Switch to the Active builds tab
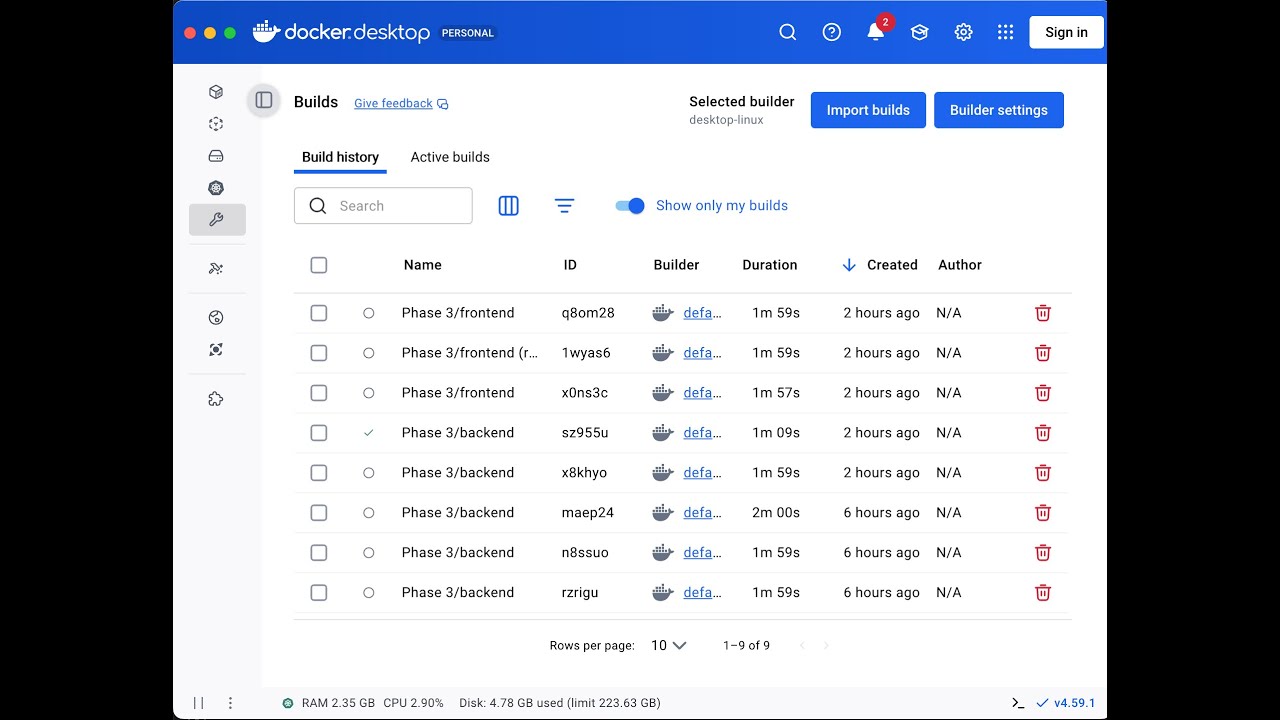Viewport: 1280px width, 720px height. point(450,157)
